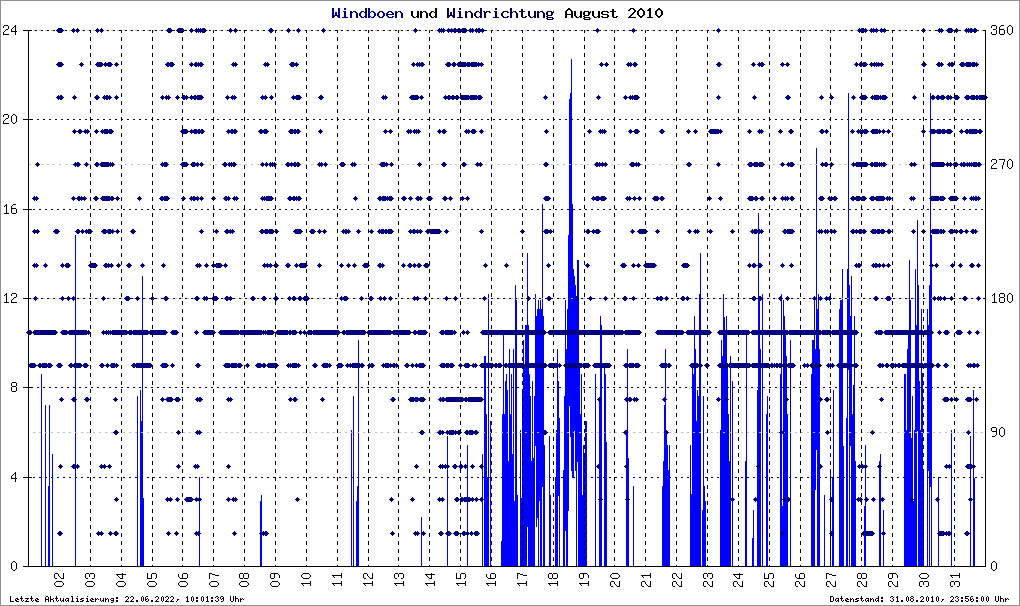Click the day label 23 on the x-axis

708,579
